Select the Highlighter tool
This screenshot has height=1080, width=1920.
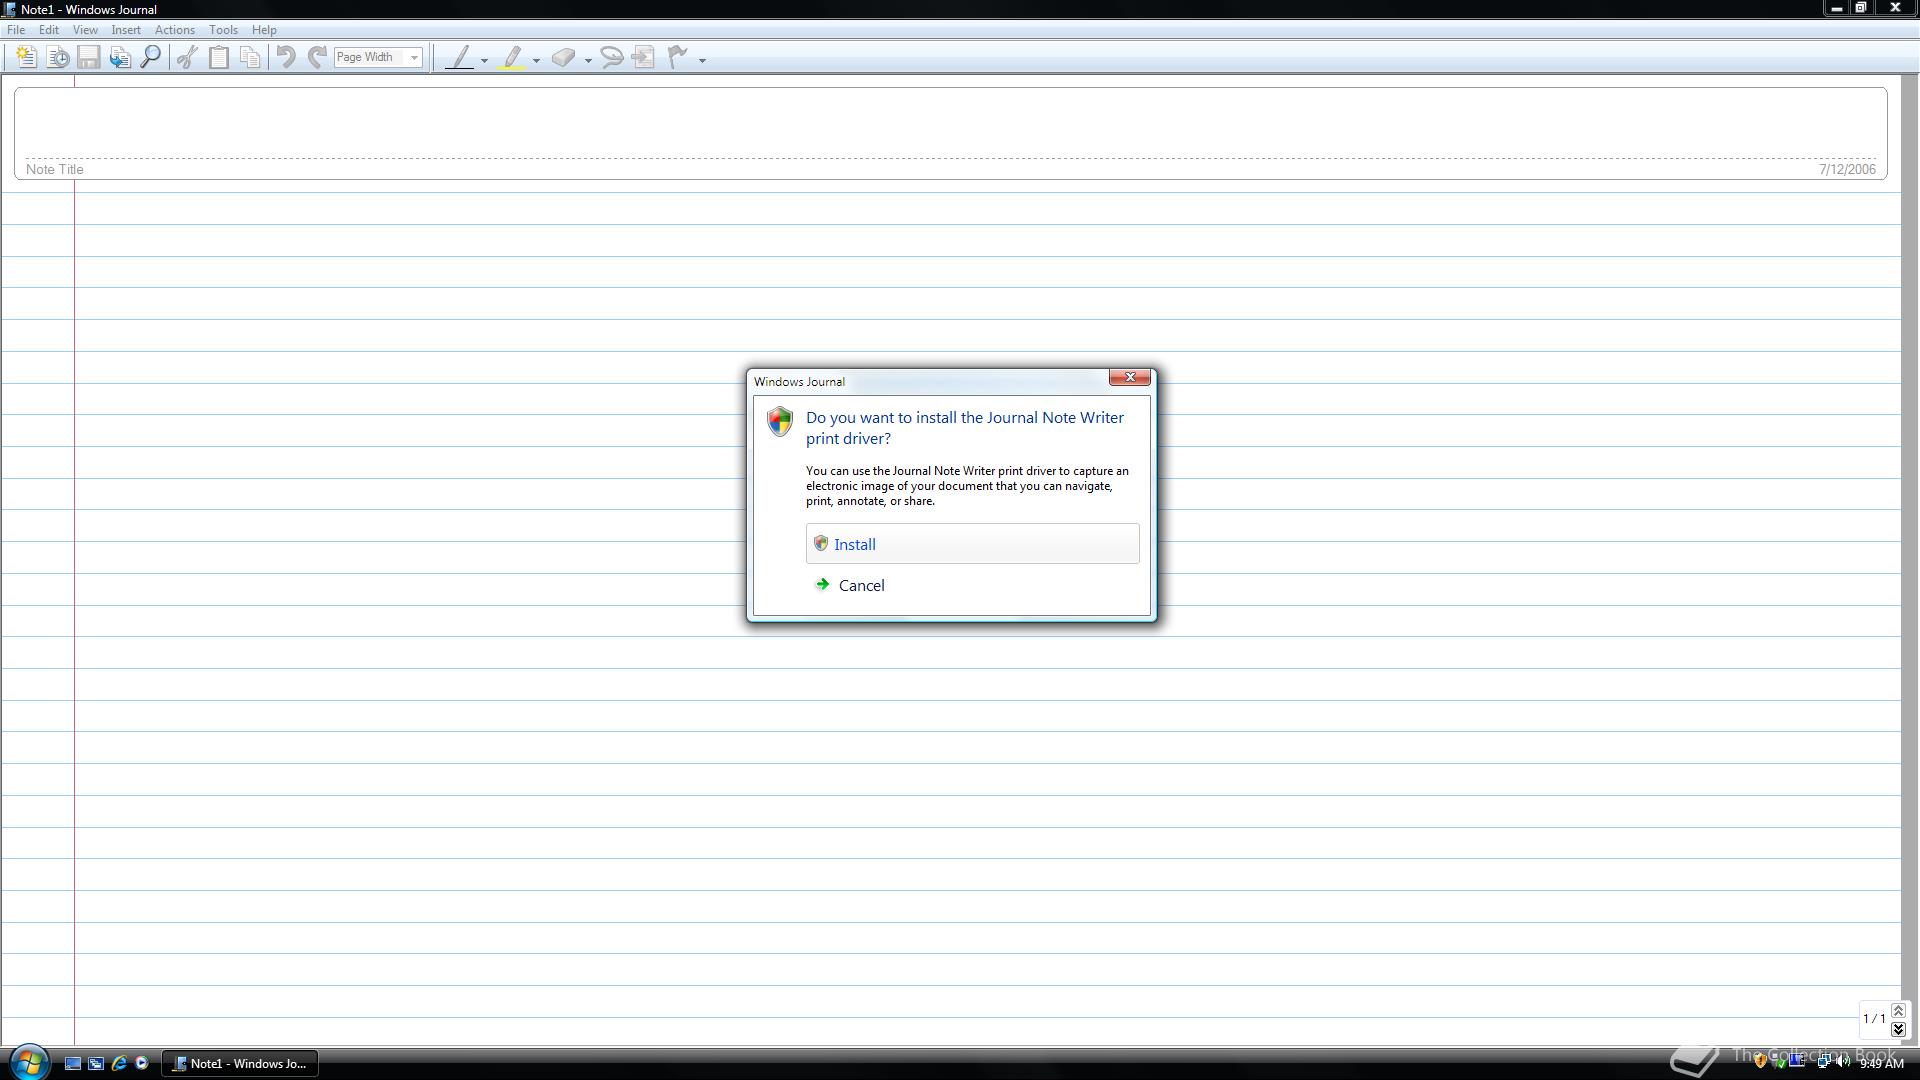tap(512, 57)
